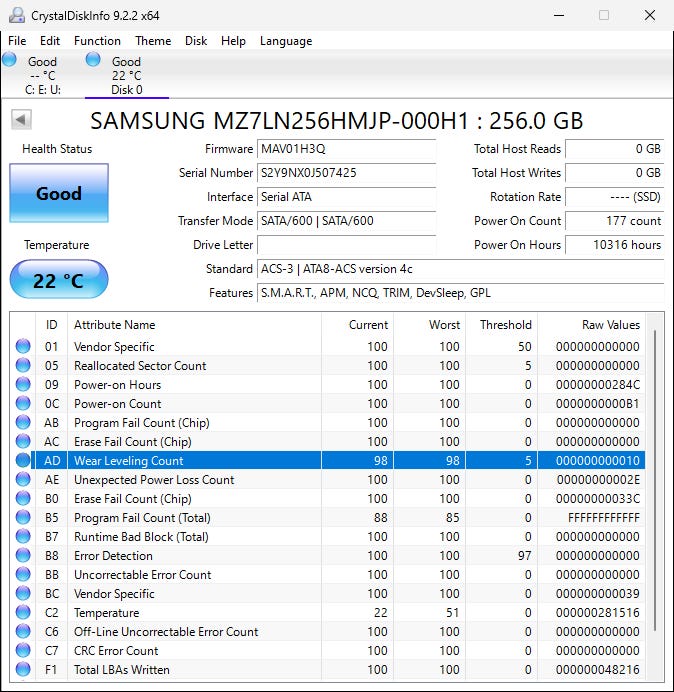
Task: Click the CrystalDiskInfo app icon in title bar
Action: point(17,15)
